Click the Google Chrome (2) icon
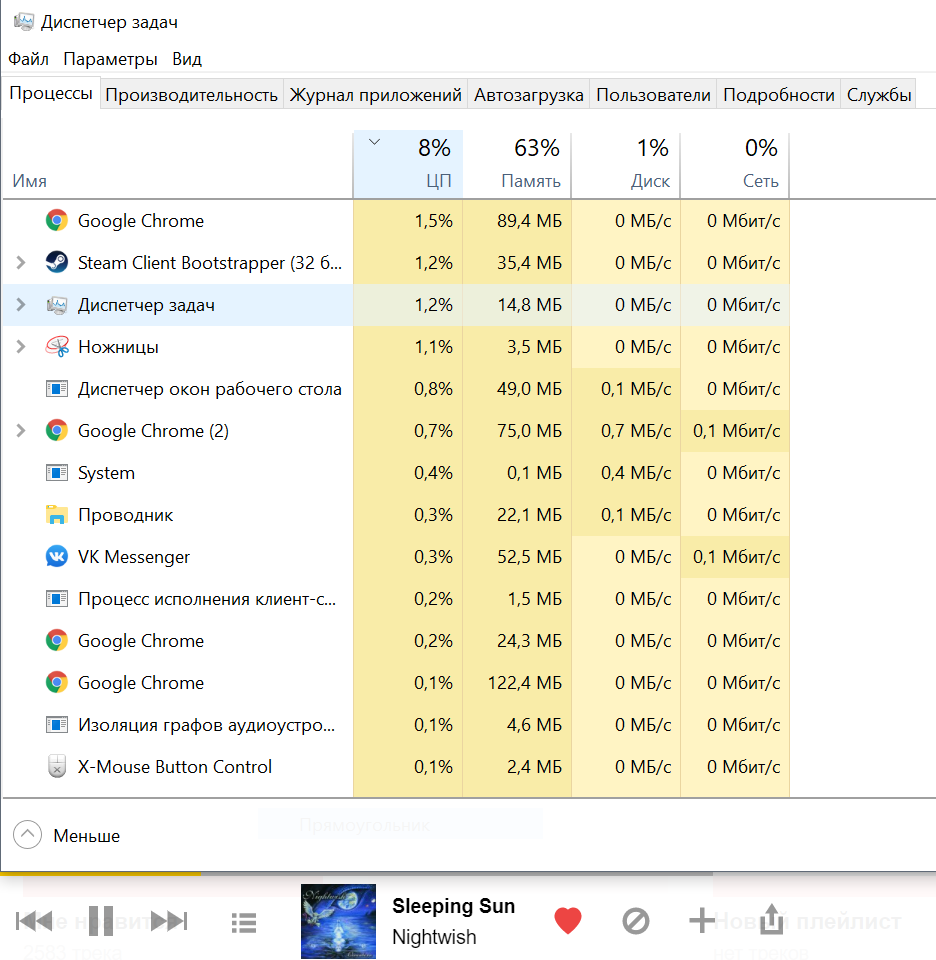The height and width of the screenshot is (960, 936). pos(56,430)
